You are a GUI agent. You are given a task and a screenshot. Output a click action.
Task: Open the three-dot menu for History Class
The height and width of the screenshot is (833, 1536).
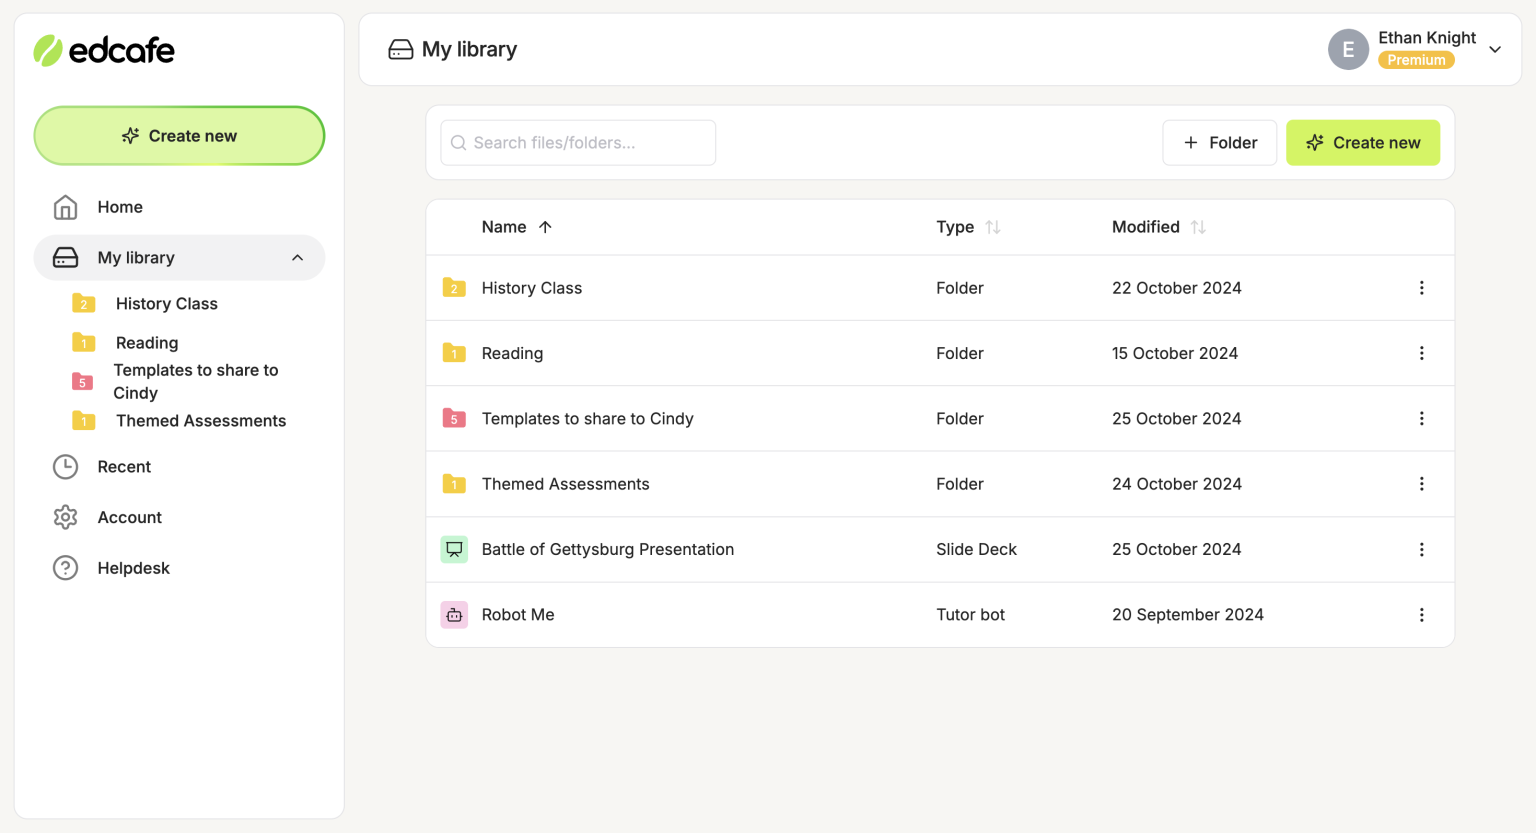pos(1421,288)
